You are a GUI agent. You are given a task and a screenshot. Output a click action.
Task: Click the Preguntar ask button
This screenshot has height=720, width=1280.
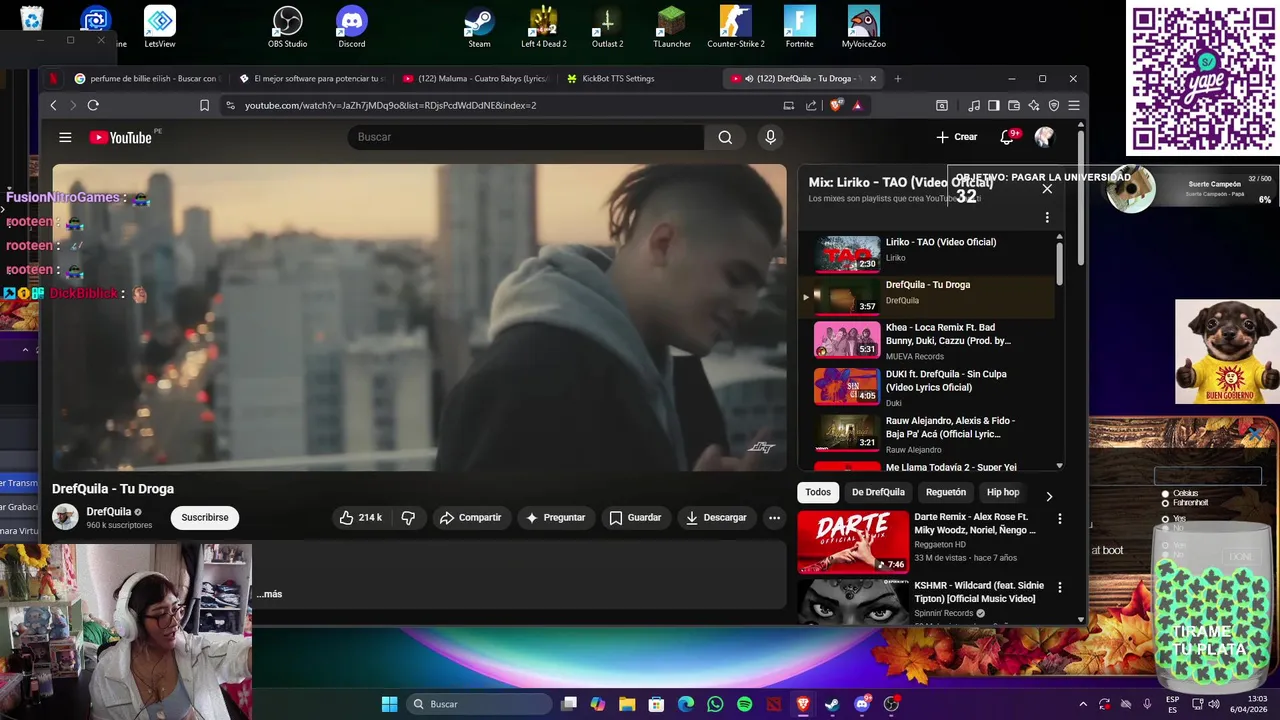pyautogui.click(x=555, y=517)
